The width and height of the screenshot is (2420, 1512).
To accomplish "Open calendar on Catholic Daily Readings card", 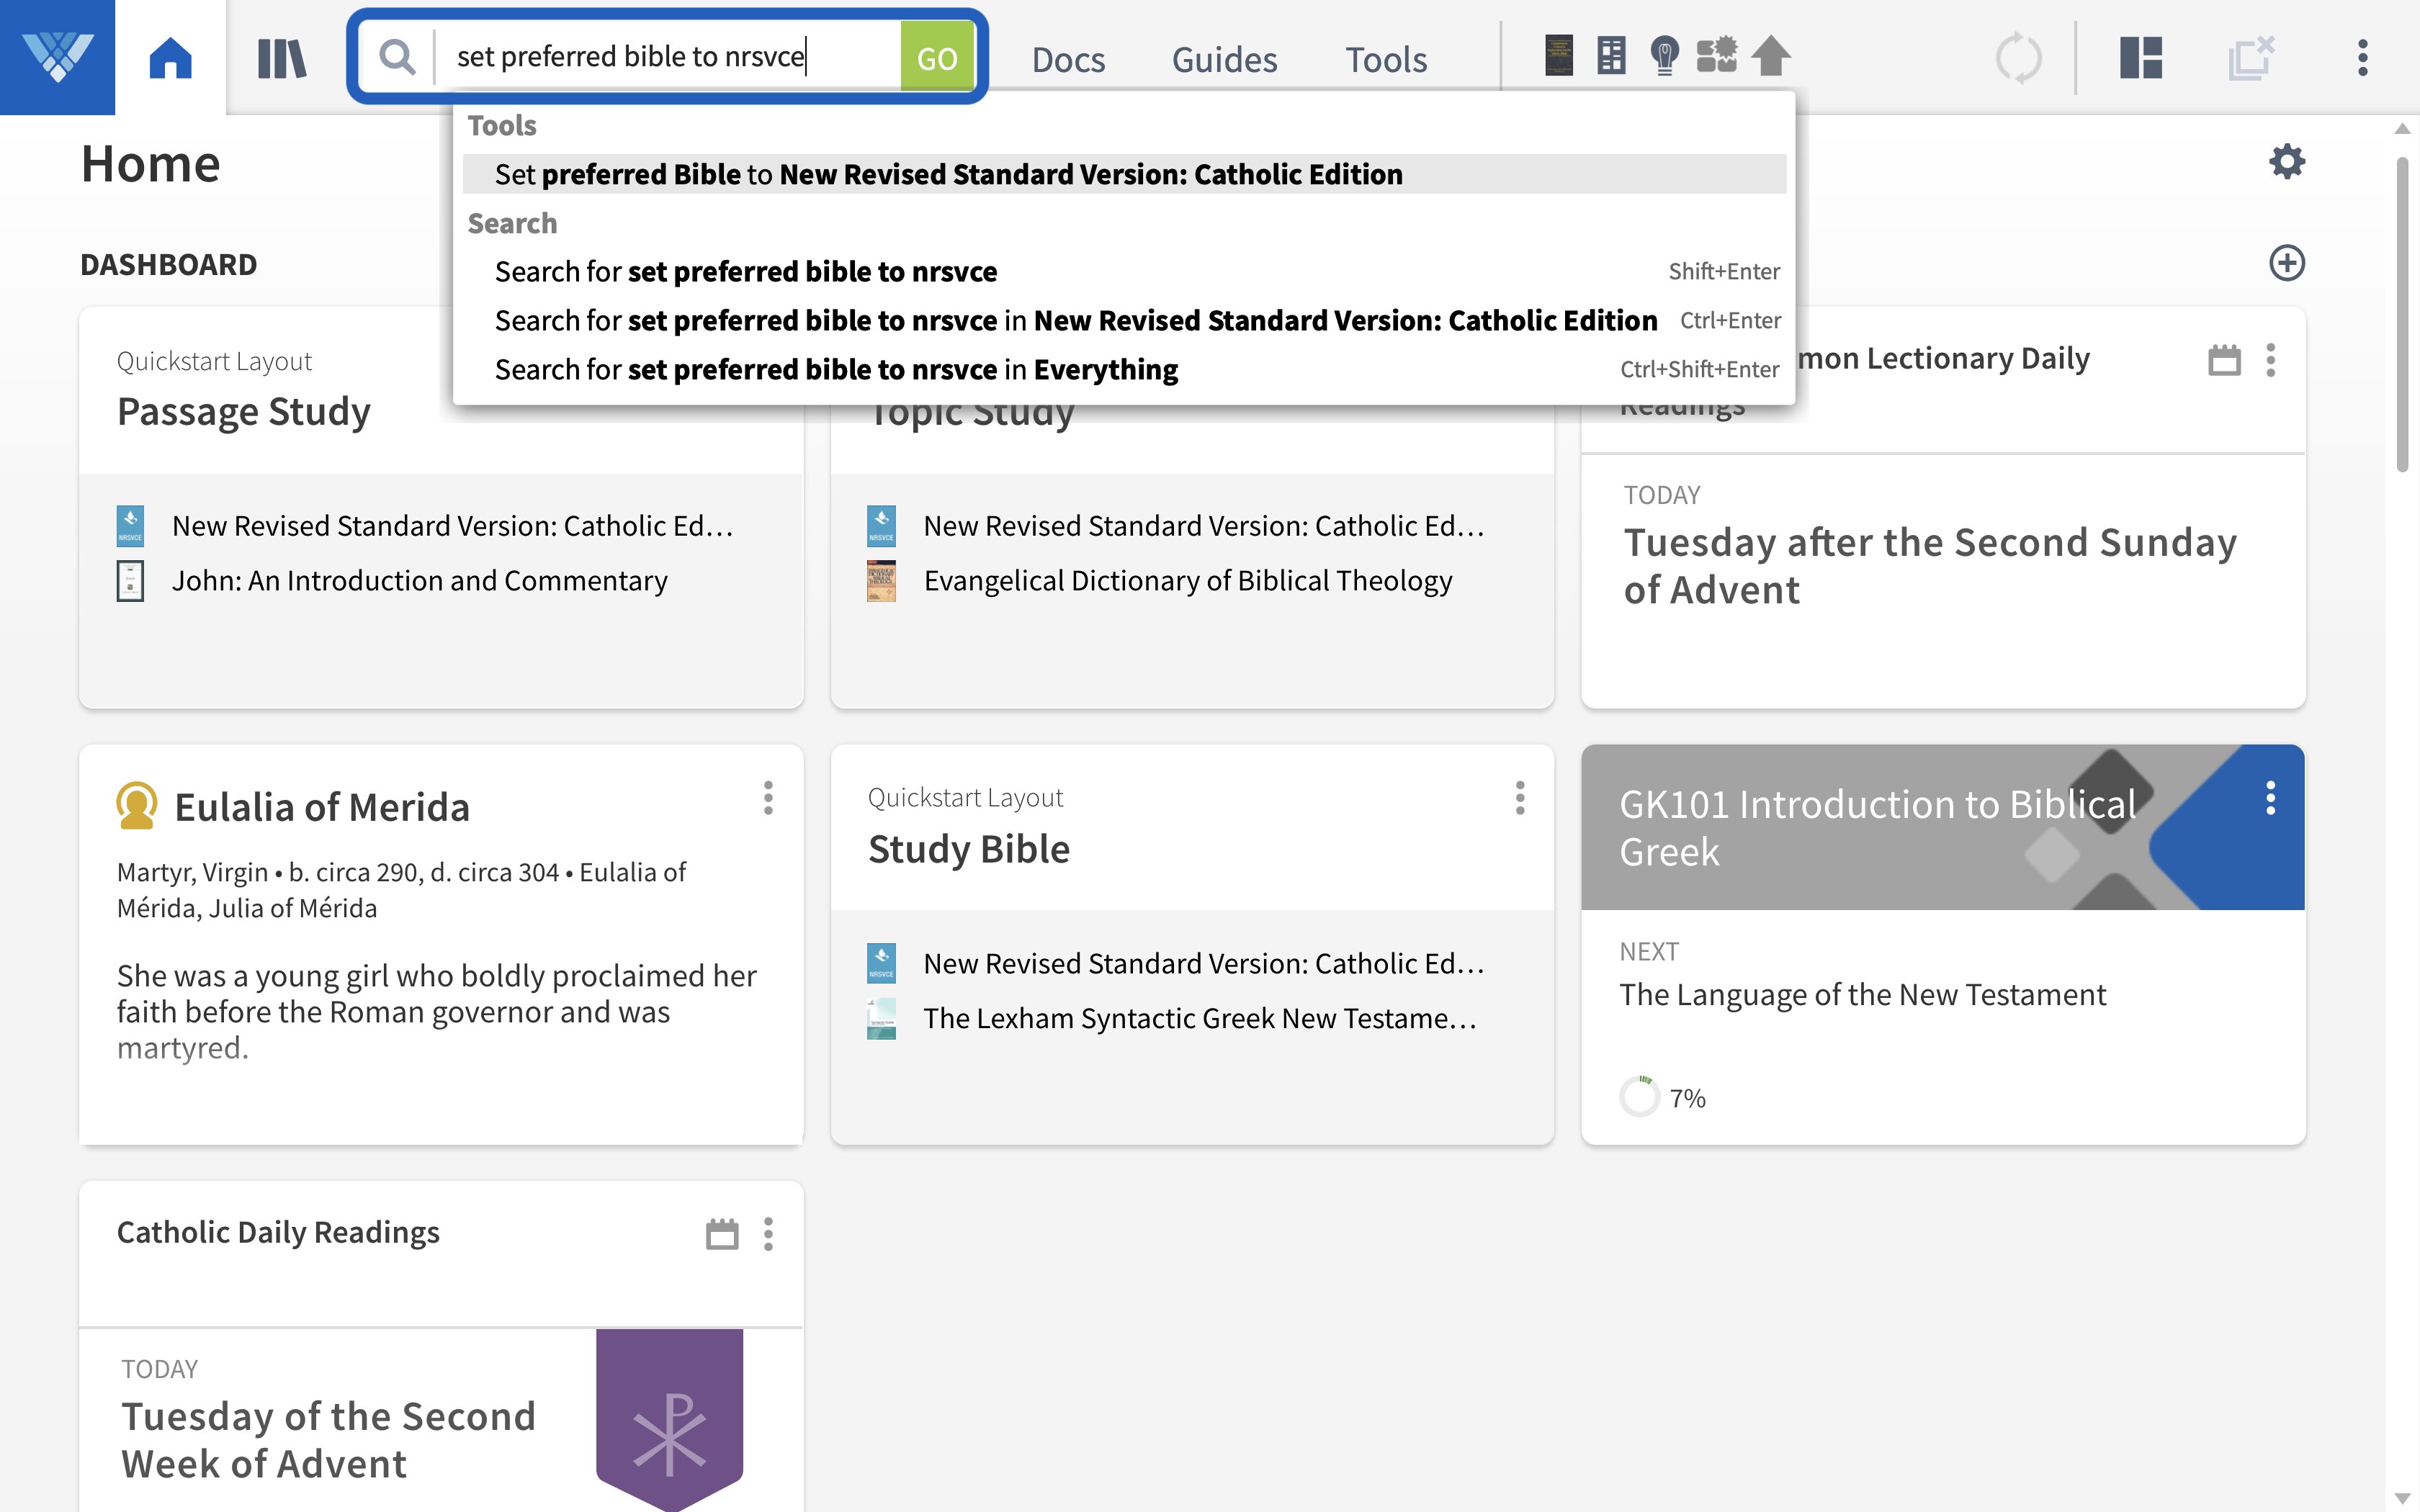I will (722, 1234).
